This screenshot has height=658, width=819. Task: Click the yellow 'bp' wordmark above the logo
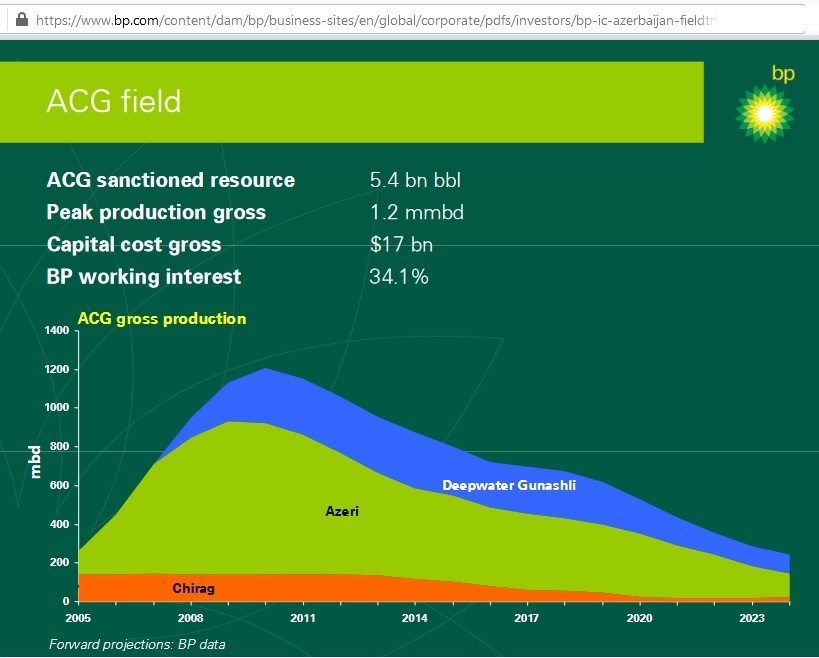pyautogui.click(x=783, y=74)
